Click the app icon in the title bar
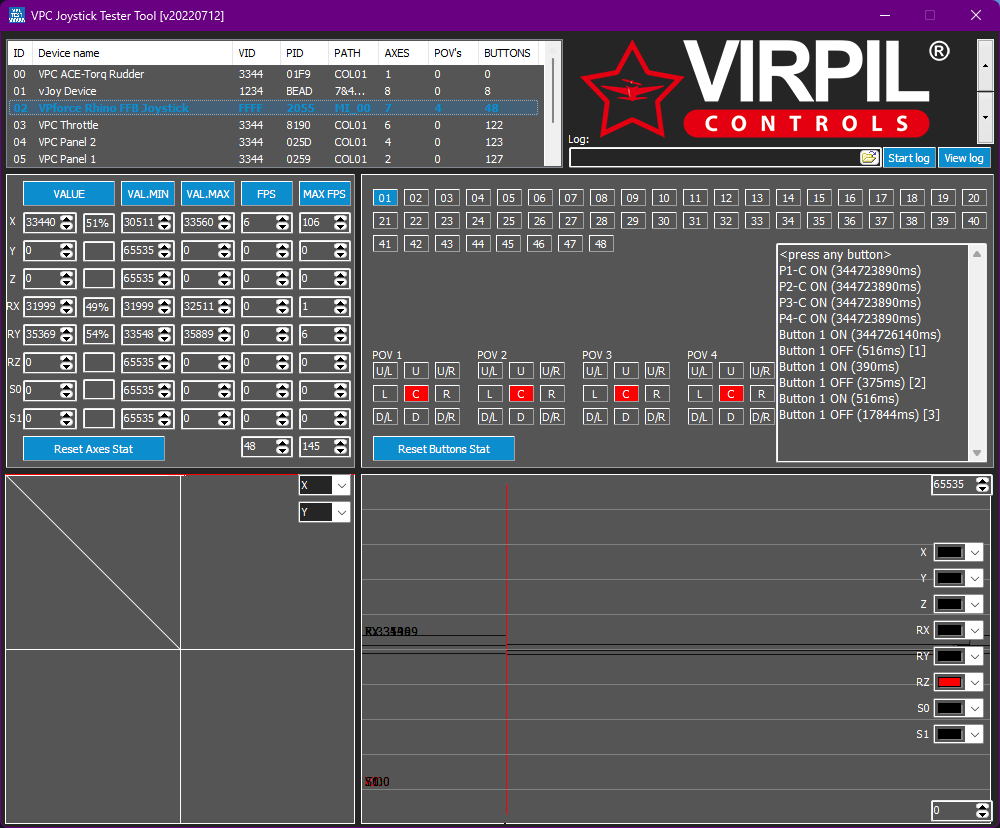The height and width of the screenshot is (828, 1000). pos(17,15)
